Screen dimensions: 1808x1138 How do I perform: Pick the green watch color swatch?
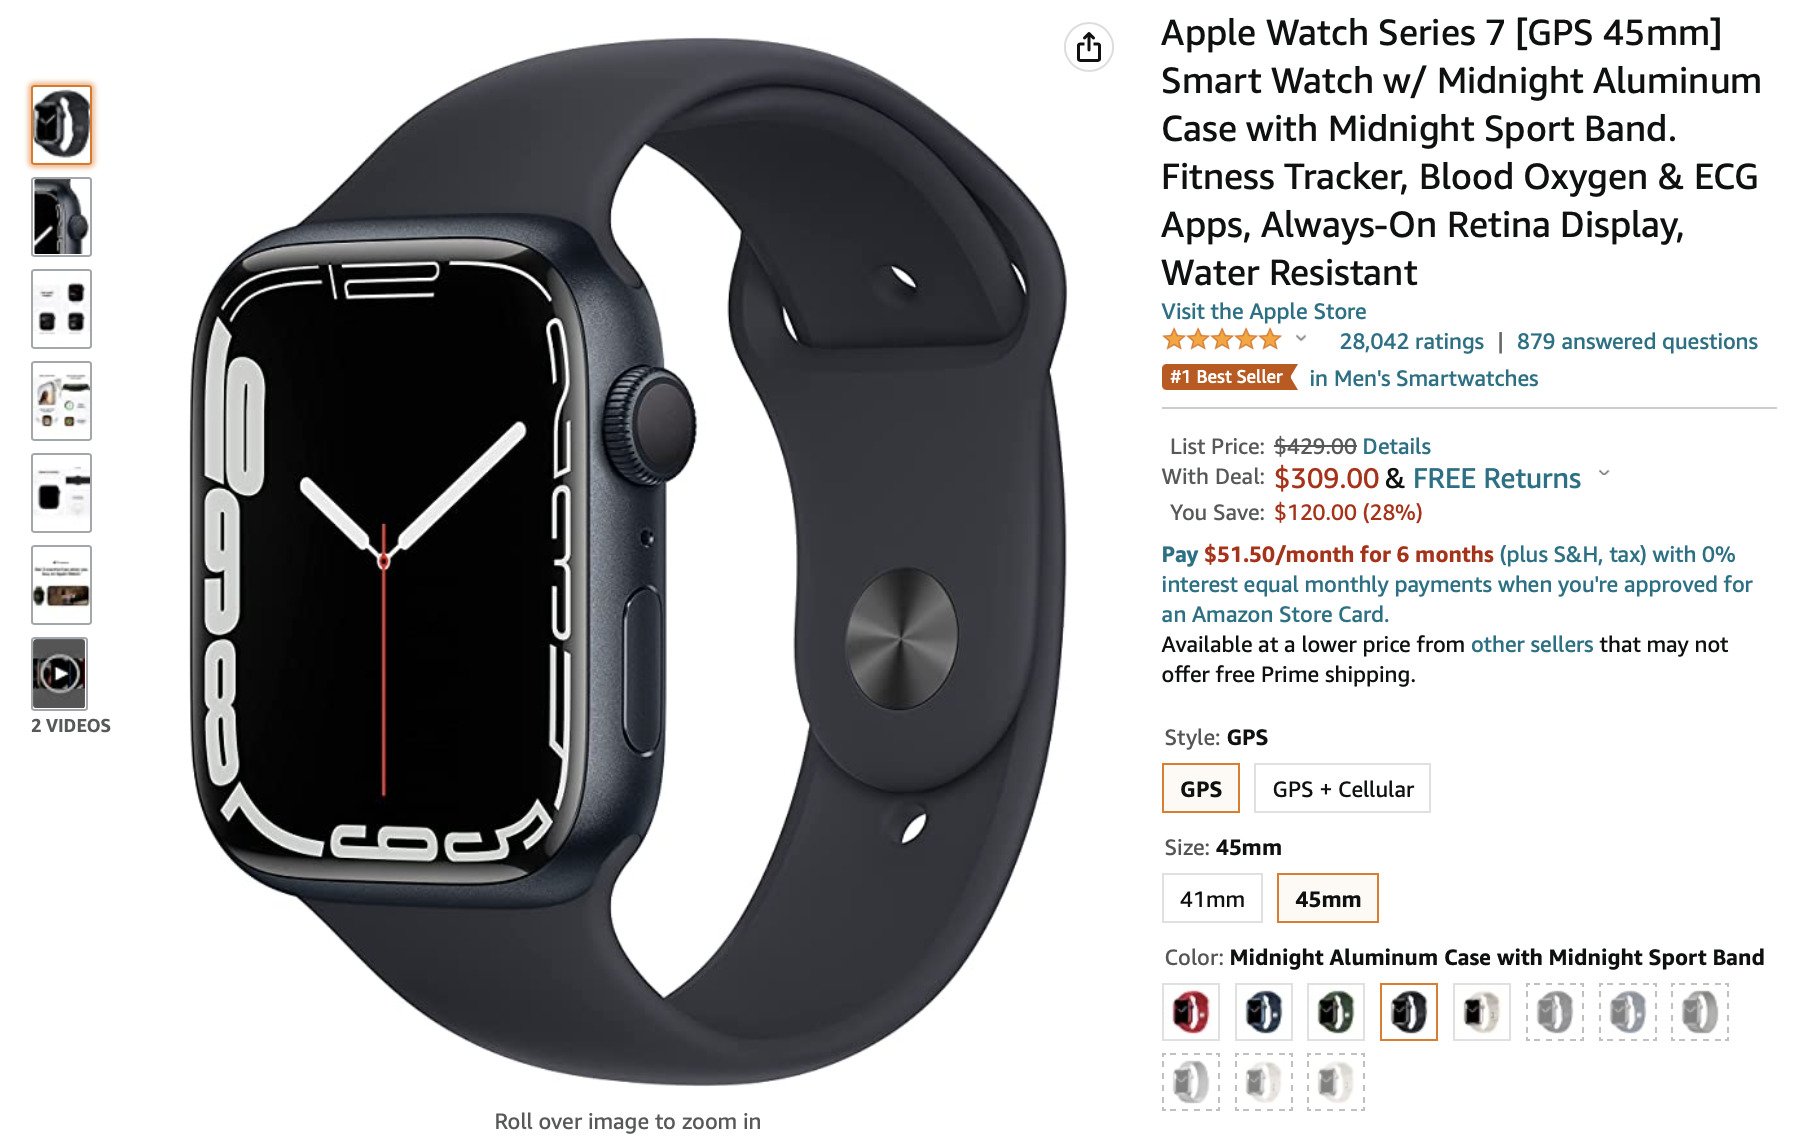(x=1336, y=1012)
